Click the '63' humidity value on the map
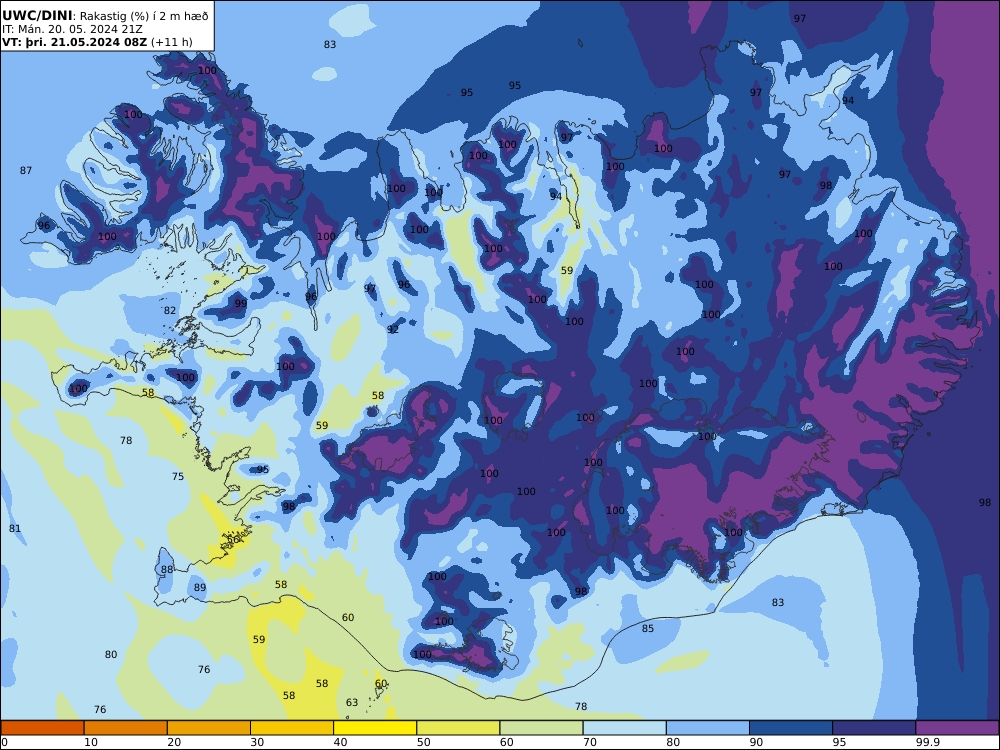The width and height of the screenshot is (1000, 750). [352, 703]
